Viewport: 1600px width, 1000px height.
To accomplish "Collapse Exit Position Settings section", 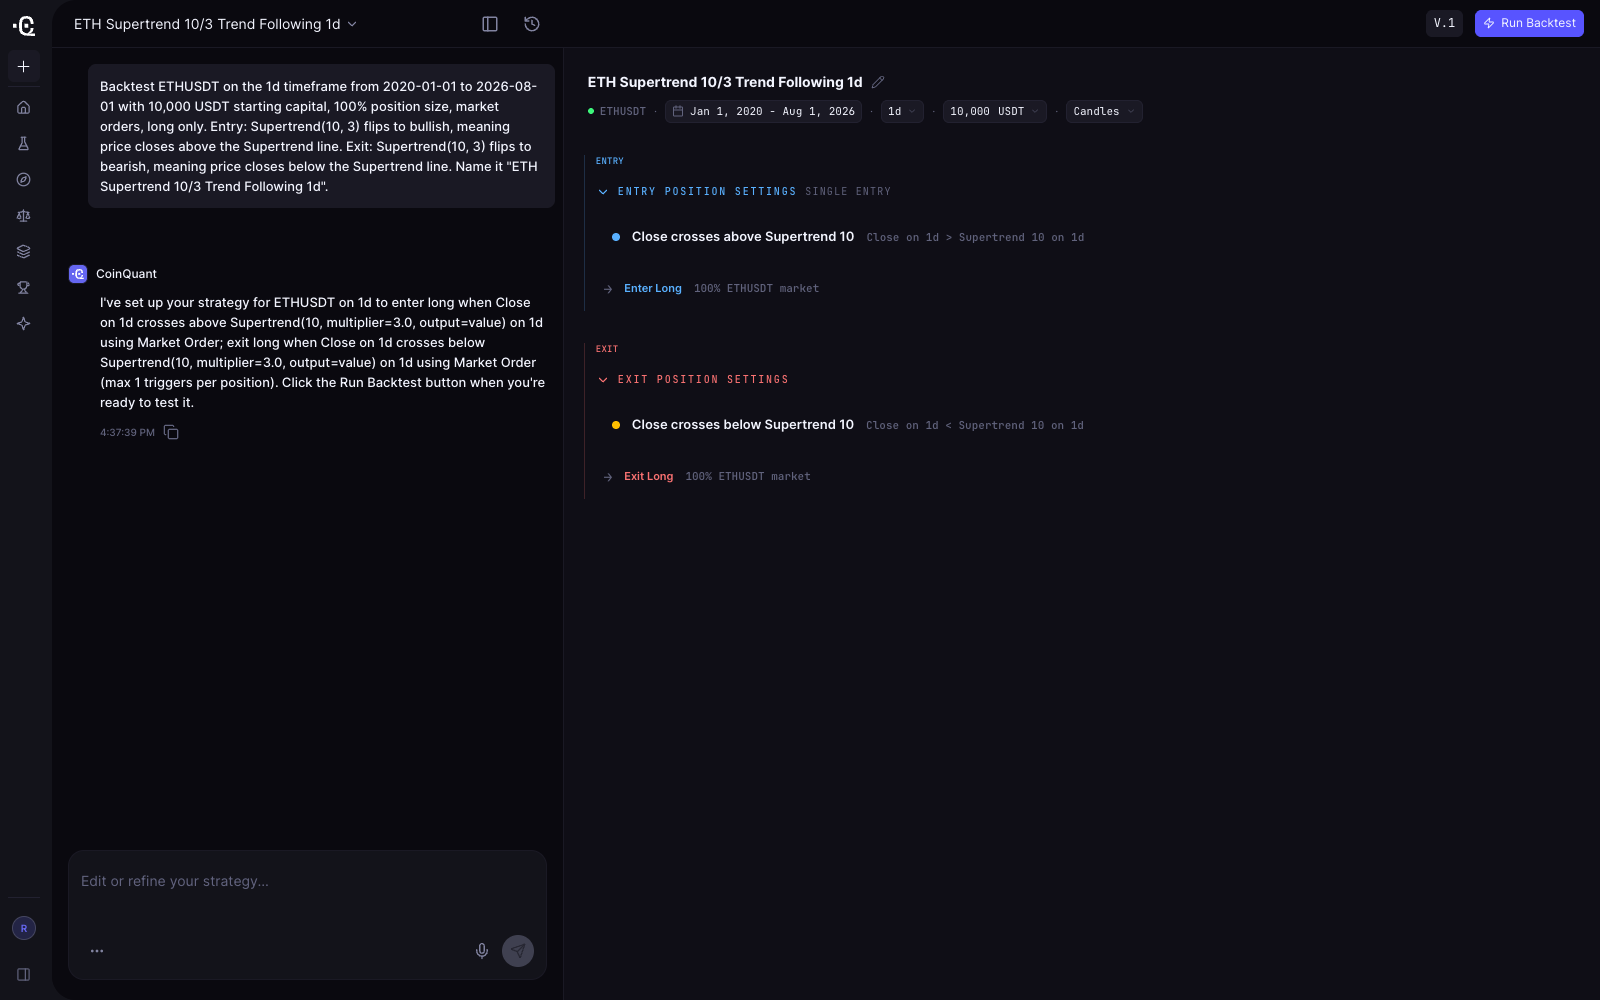I will [603, 379].
